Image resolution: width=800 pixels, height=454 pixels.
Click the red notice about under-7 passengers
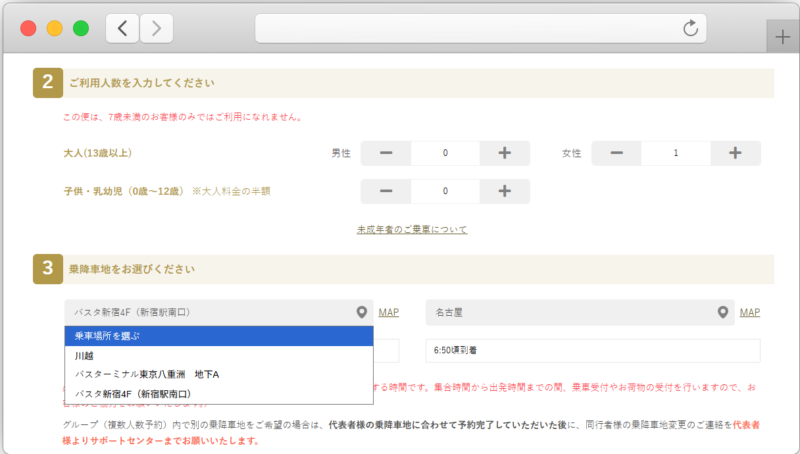tap(183, 117)
